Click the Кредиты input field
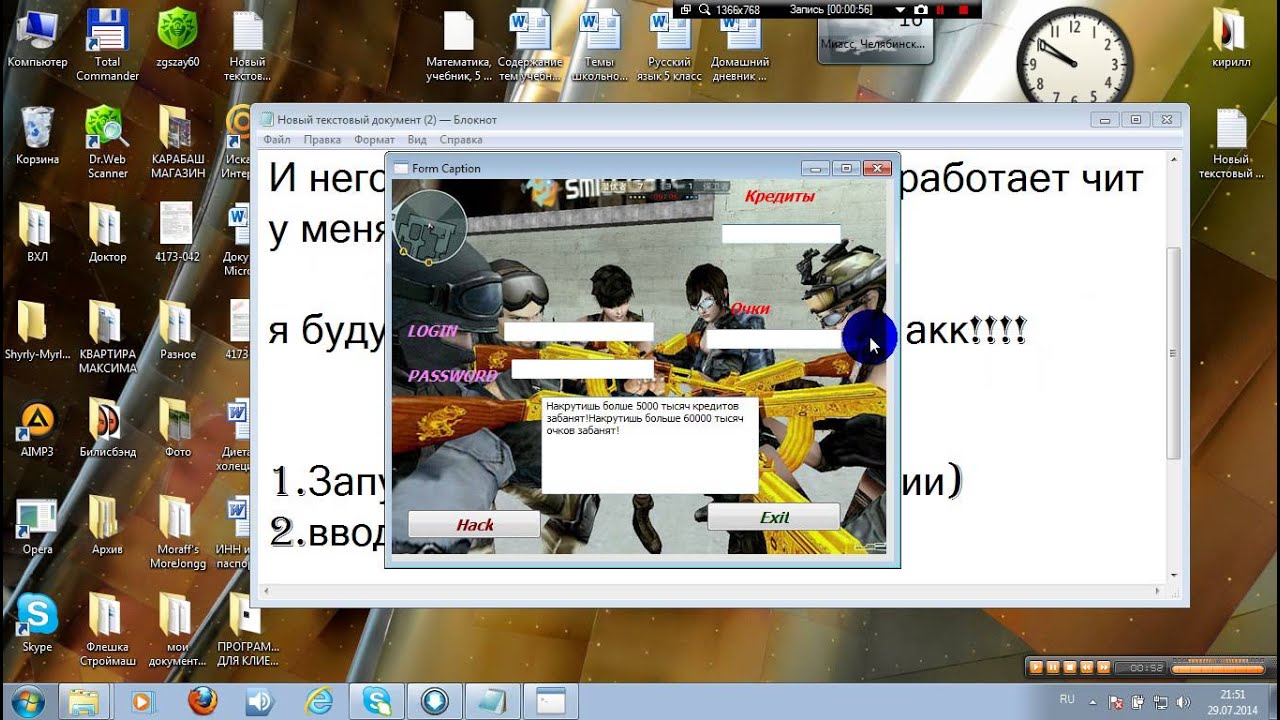The width and height of the screenshot is (1280, 720). pos(781,234)
